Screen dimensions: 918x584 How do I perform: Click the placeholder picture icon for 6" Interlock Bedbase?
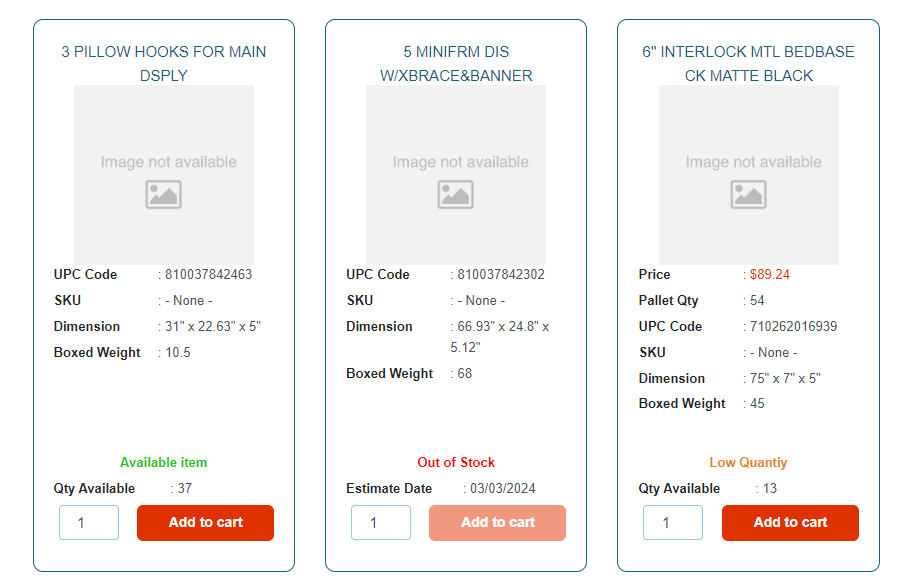click(748, 194)
